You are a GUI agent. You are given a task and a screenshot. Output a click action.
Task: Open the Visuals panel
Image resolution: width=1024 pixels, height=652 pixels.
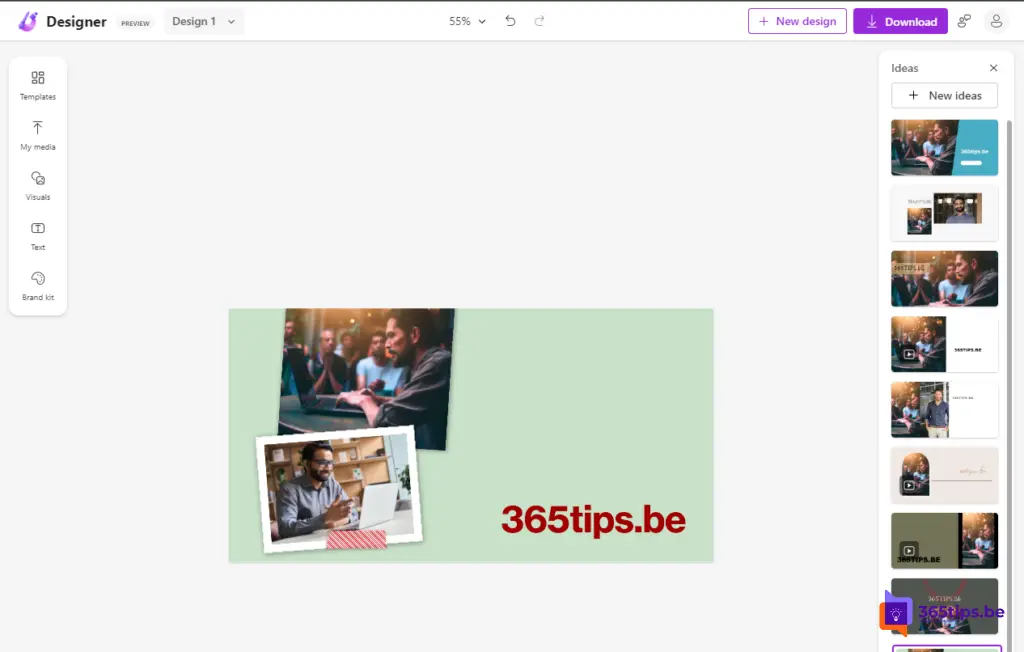38,186
